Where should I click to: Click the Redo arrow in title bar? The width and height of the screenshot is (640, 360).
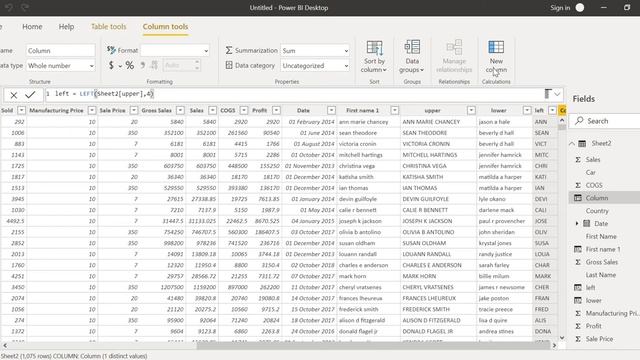24,7
